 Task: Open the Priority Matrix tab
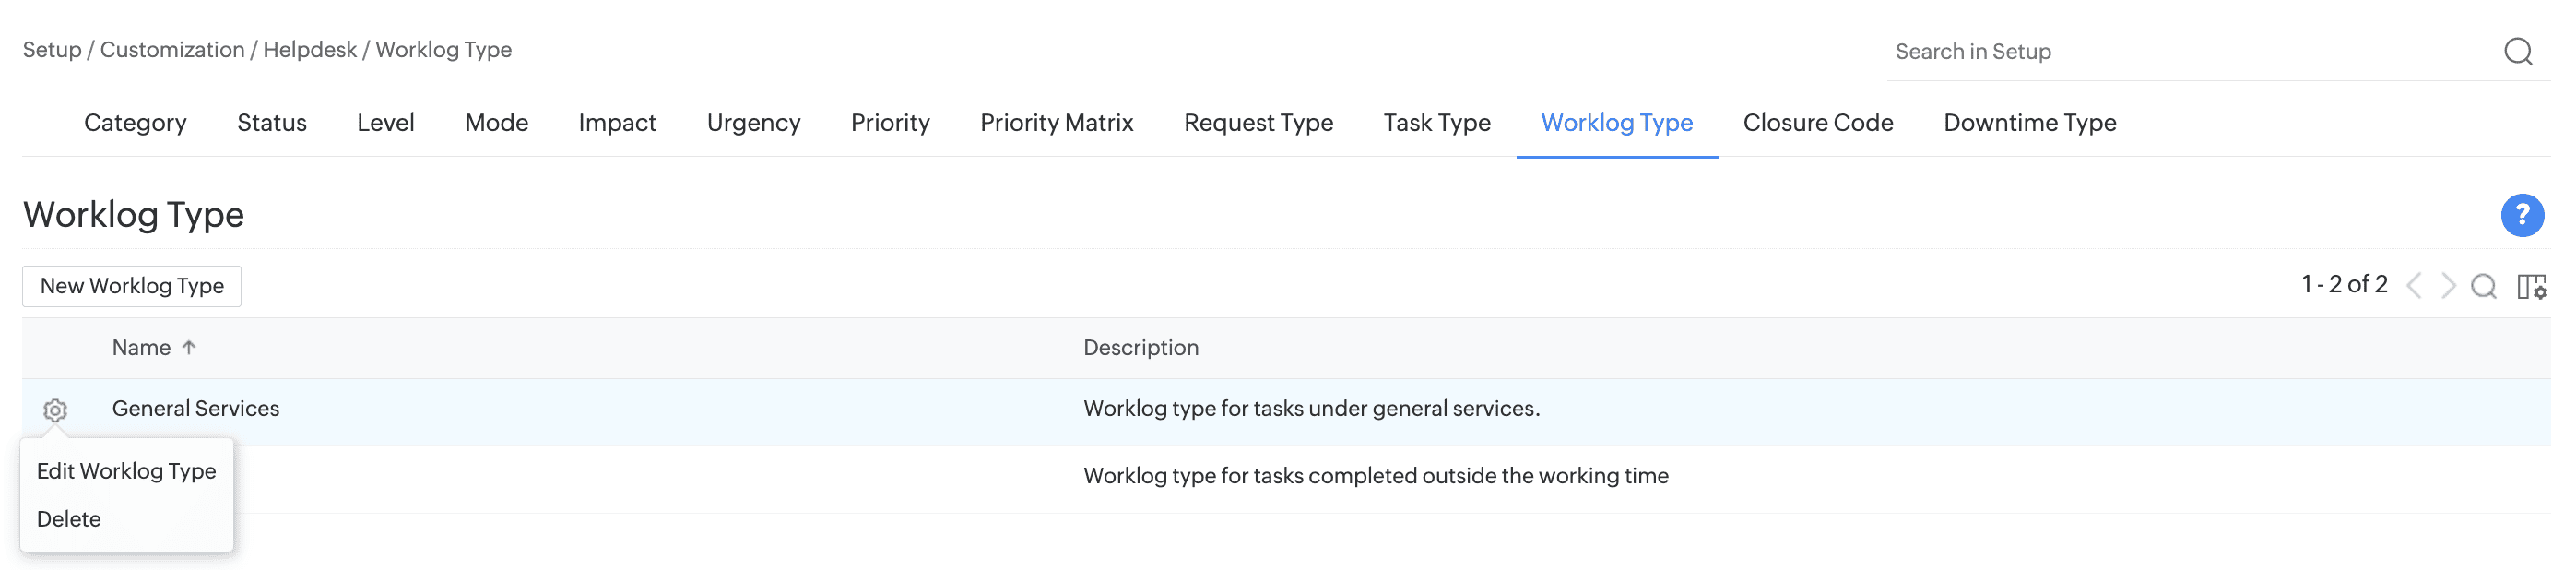pyautogui.click(x=1056, y=123)
